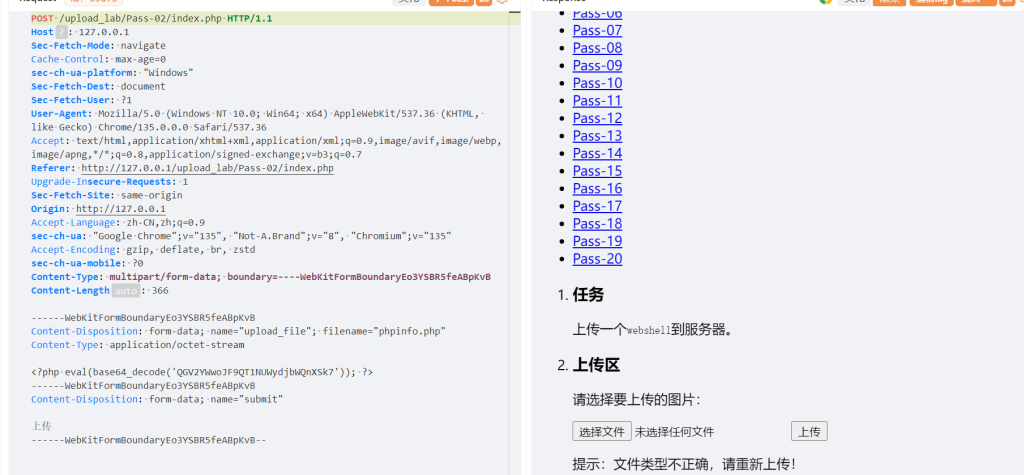Navigate to Pass-17

pos(598,207)
